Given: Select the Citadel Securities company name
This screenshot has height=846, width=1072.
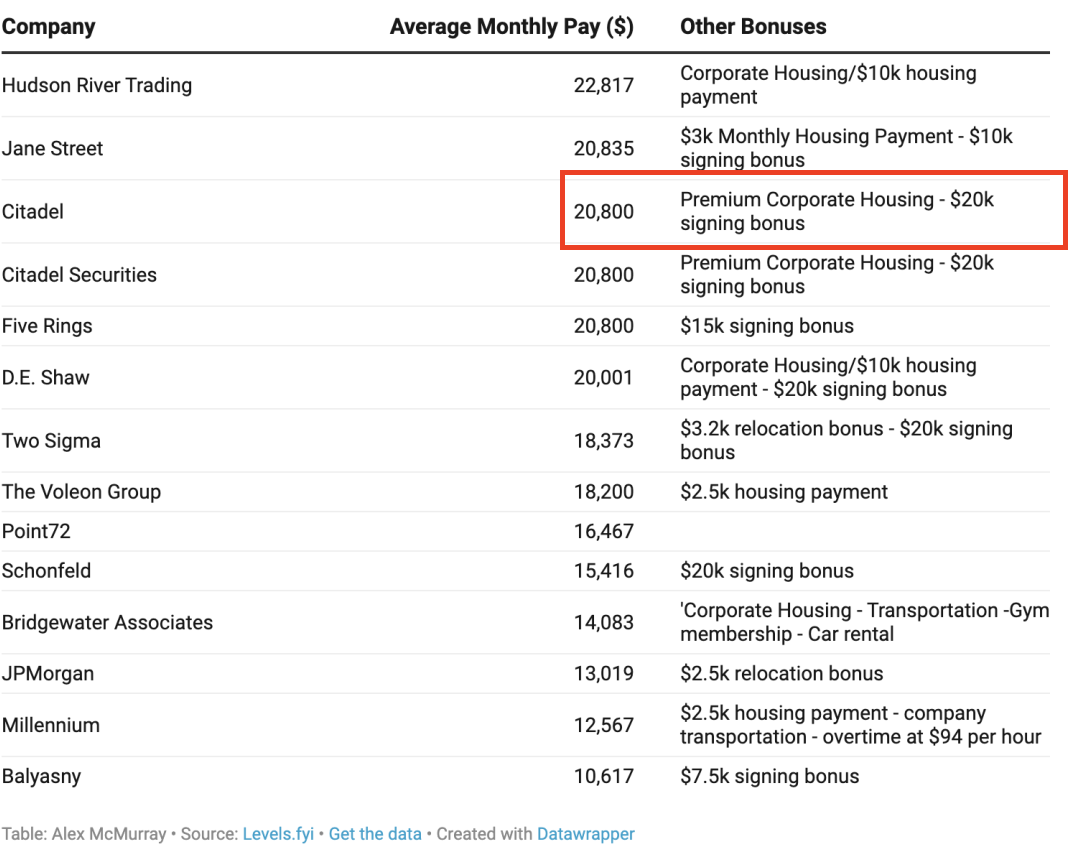Looking at the screenshot, I should (79, 274).
